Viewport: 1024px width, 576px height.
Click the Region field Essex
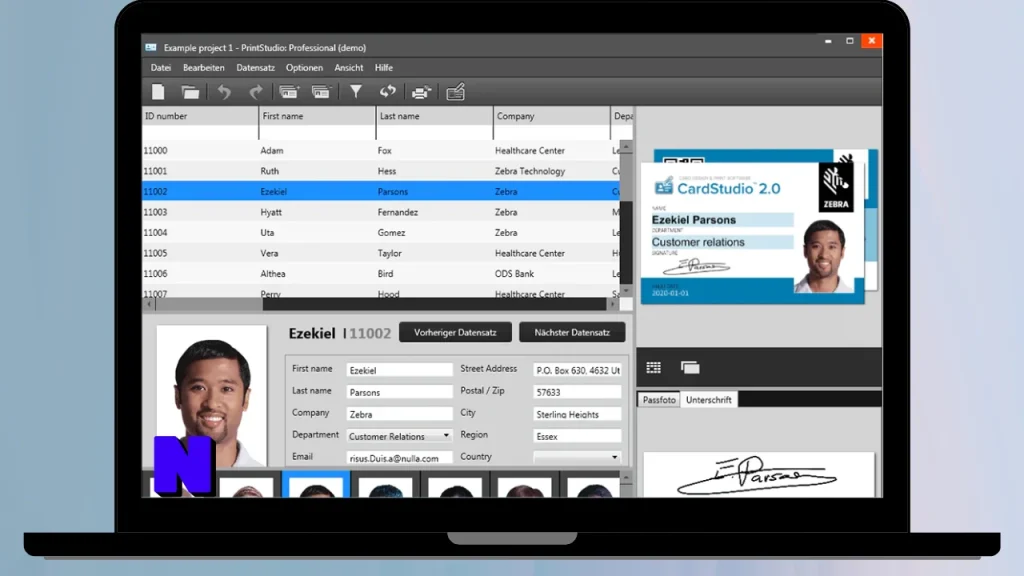(x=577, y=436)
